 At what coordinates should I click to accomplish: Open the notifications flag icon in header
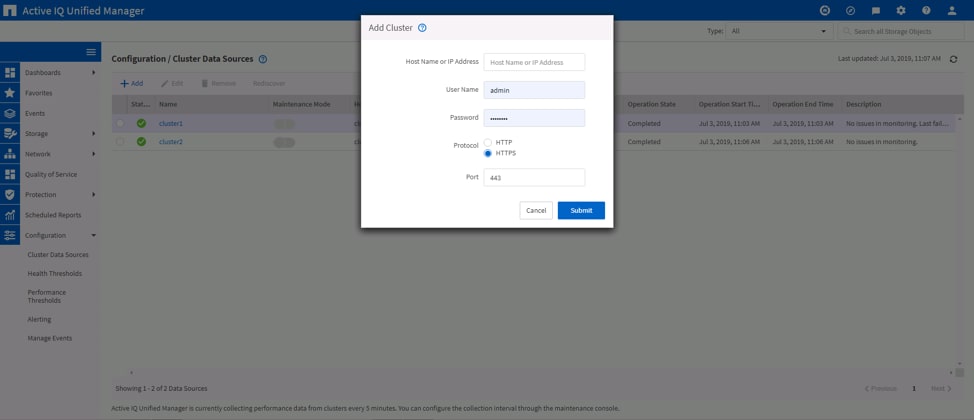876,11
